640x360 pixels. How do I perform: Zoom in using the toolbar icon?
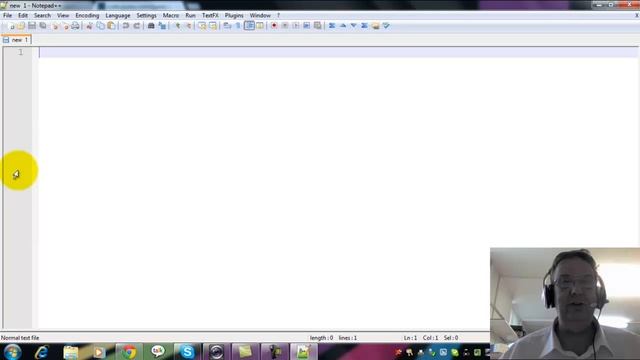[x=177, y=26]
